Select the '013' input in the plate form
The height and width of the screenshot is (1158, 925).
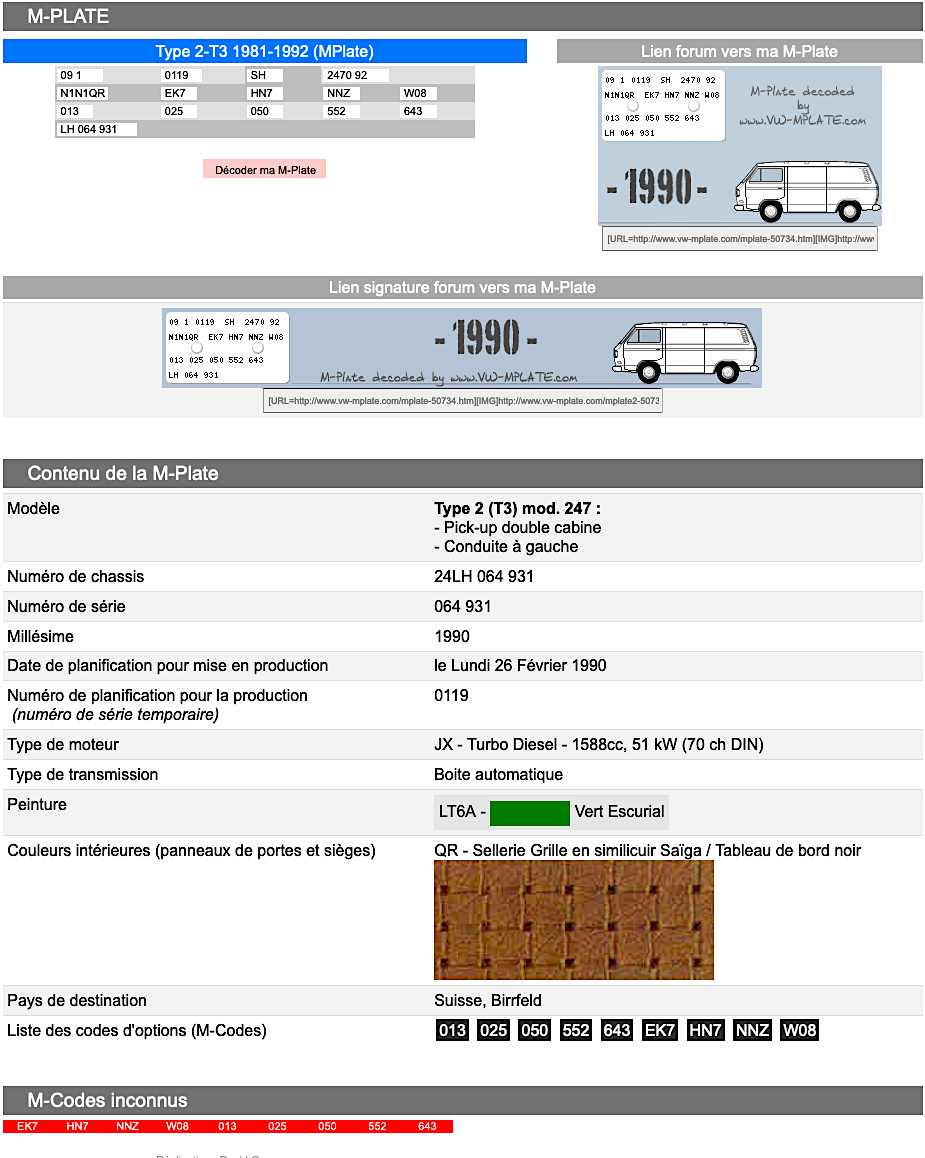click(x=75, y=112)
